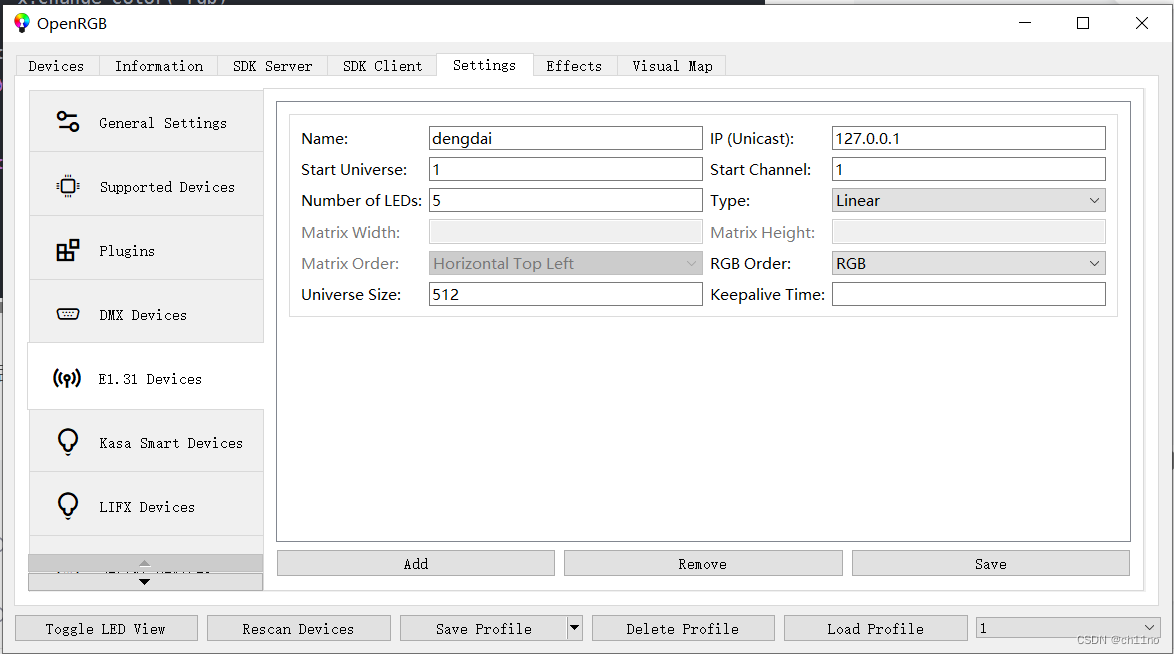
Task: Click the Delete Profile button
Action: pos(683,629)
